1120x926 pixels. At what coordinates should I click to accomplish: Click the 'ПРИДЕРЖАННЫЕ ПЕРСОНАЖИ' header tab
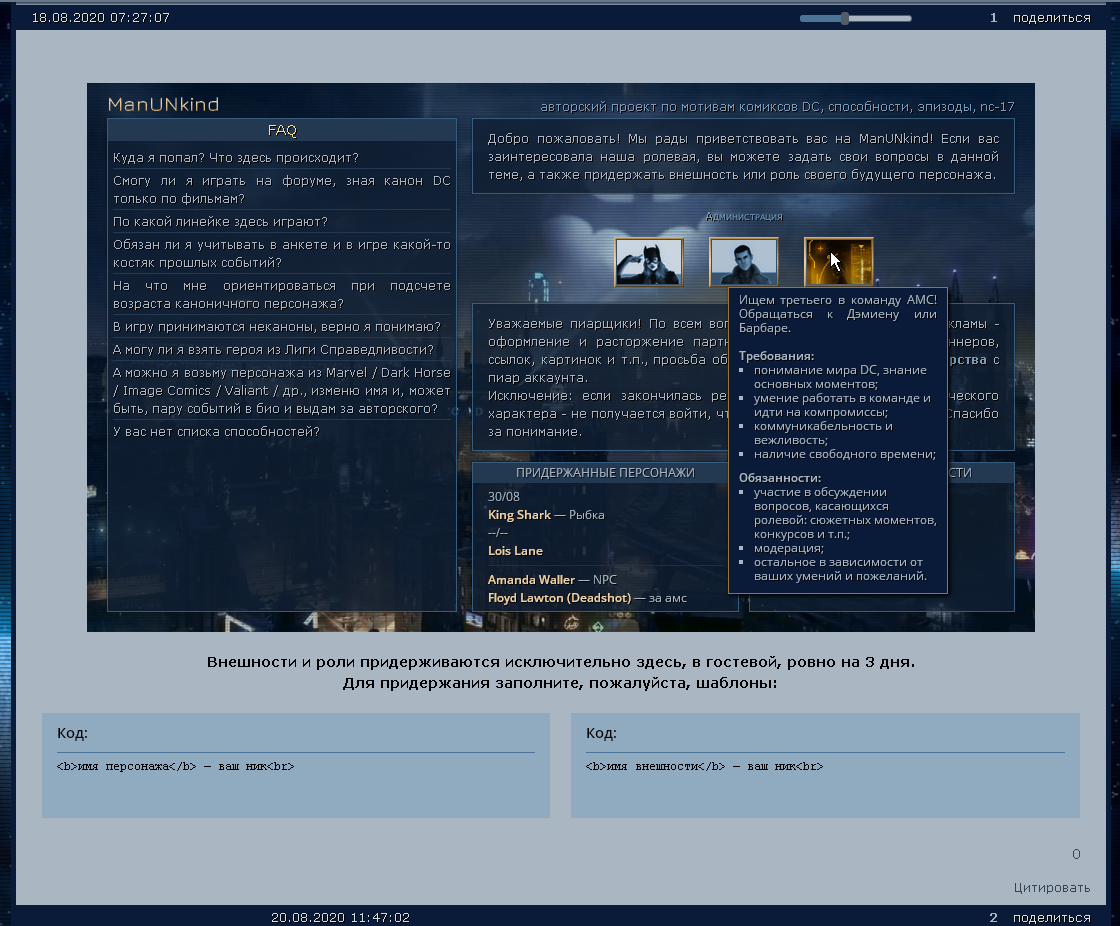[x=605, y=473]
